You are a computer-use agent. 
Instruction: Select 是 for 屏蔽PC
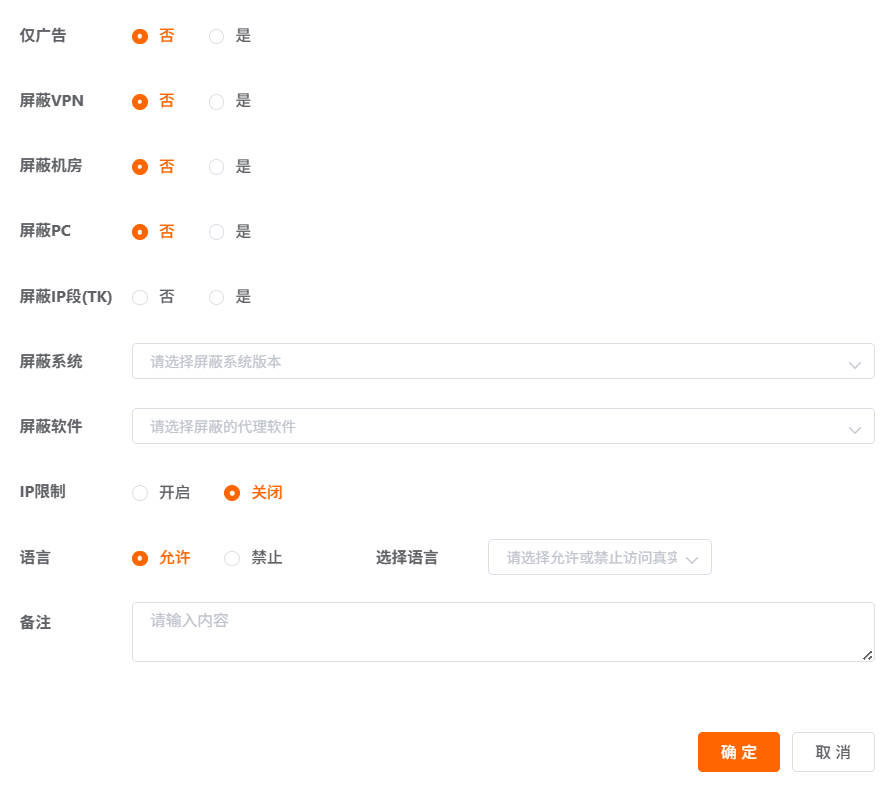pyautogui.click(x=216, y=232)
